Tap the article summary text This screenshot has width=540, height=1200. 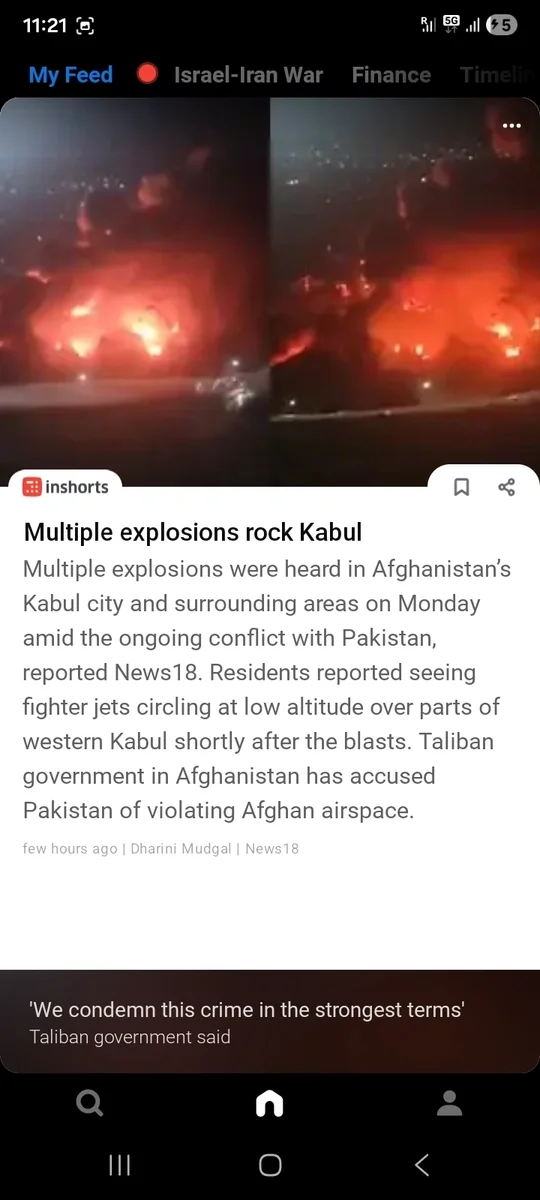point(268,690)
